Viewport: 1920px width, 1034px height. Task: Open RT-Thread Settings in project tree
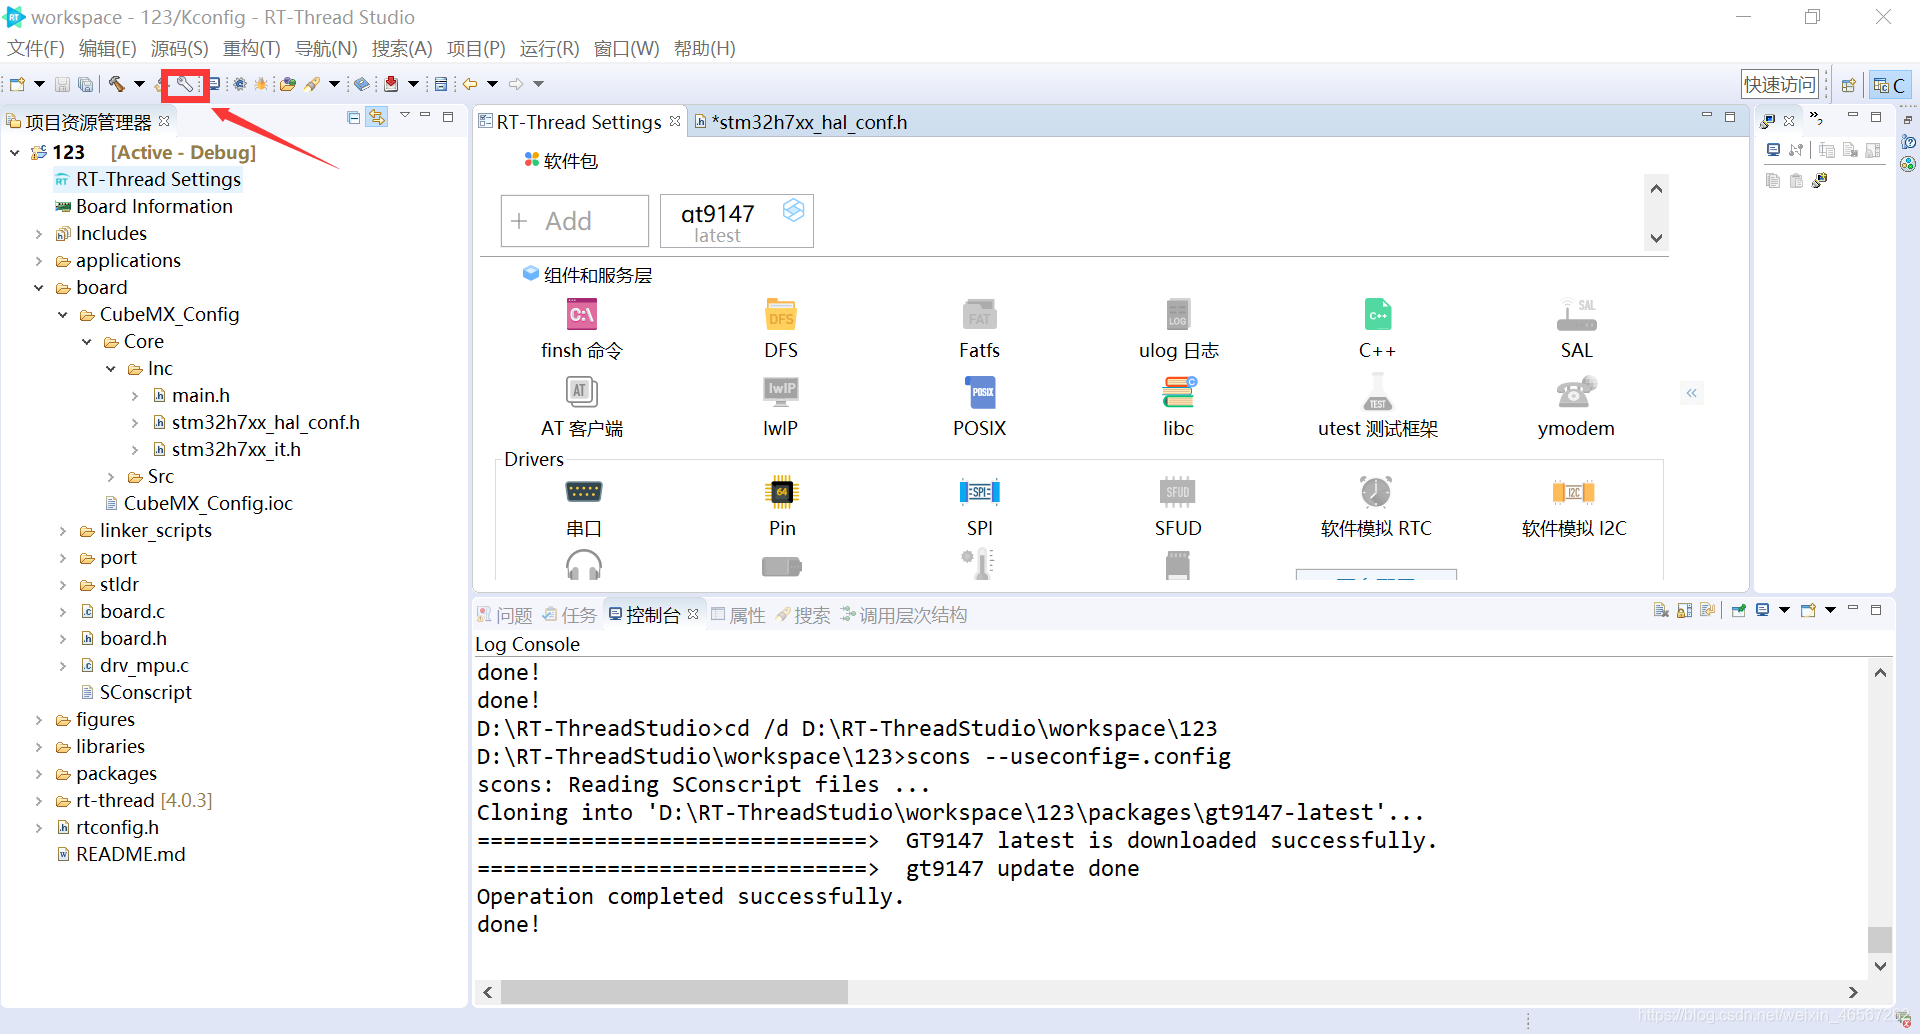pyautogui.click(x=147, y=180)
